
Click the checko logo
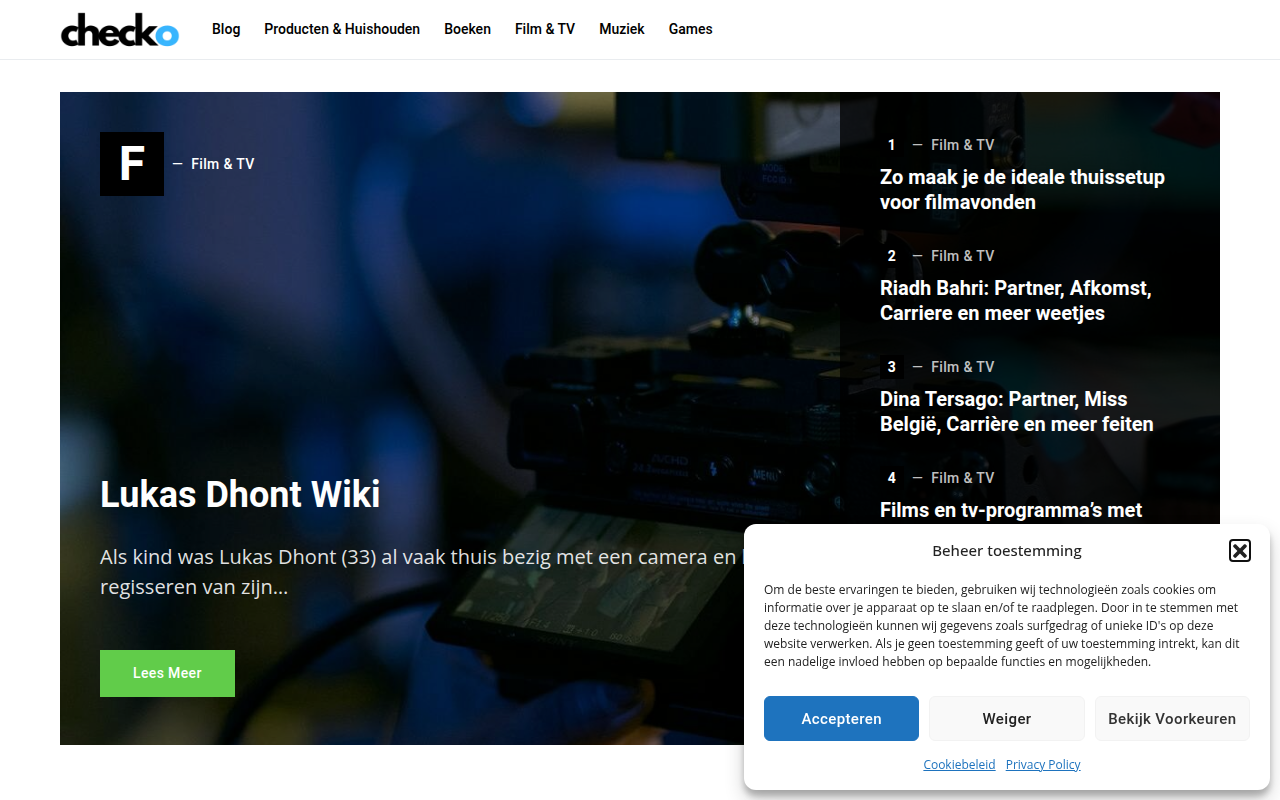point(120,30)
